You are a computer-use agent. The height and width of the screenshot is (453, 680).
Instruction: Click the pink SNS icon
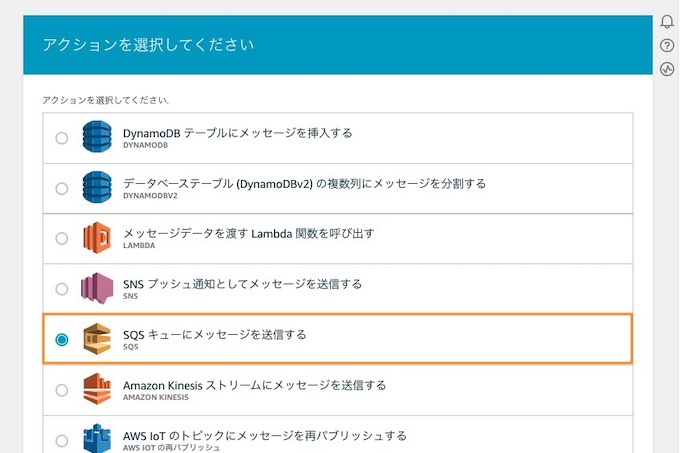click(97, 288)
